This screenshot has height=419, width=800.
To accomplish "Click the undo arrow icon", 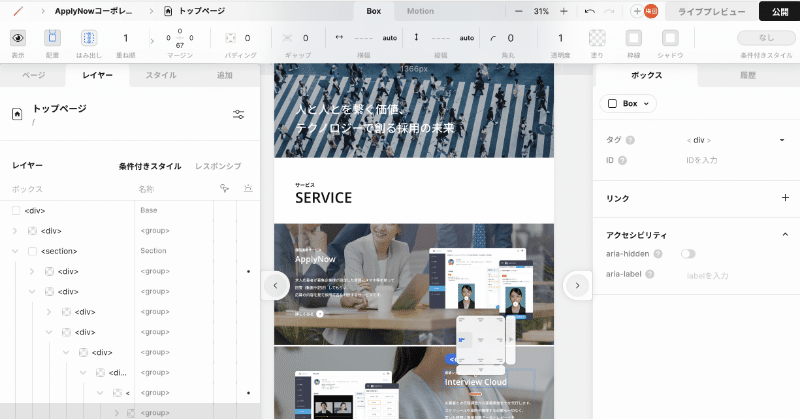I will tap(590, 11).
